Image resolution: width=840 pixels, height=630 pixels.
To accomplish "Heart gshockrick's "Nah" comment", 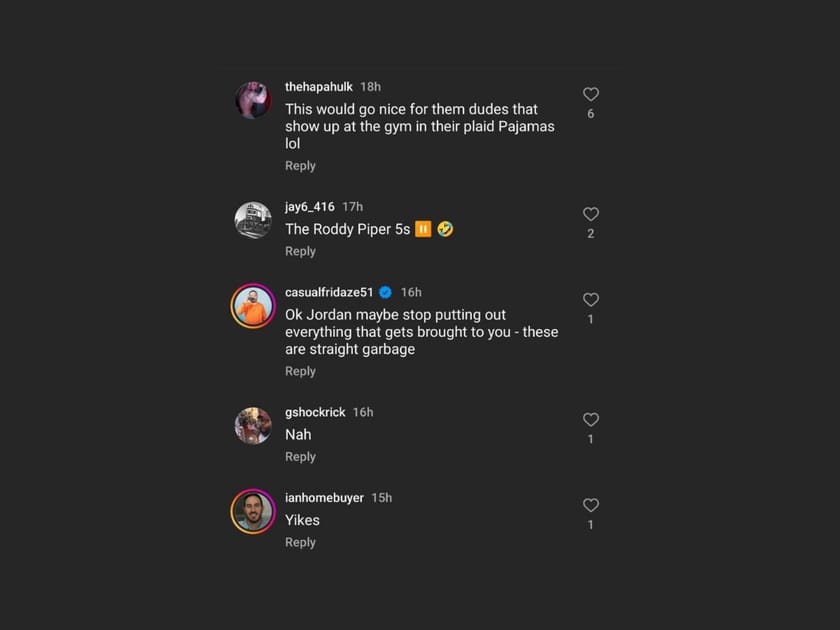I will [591, 420].
